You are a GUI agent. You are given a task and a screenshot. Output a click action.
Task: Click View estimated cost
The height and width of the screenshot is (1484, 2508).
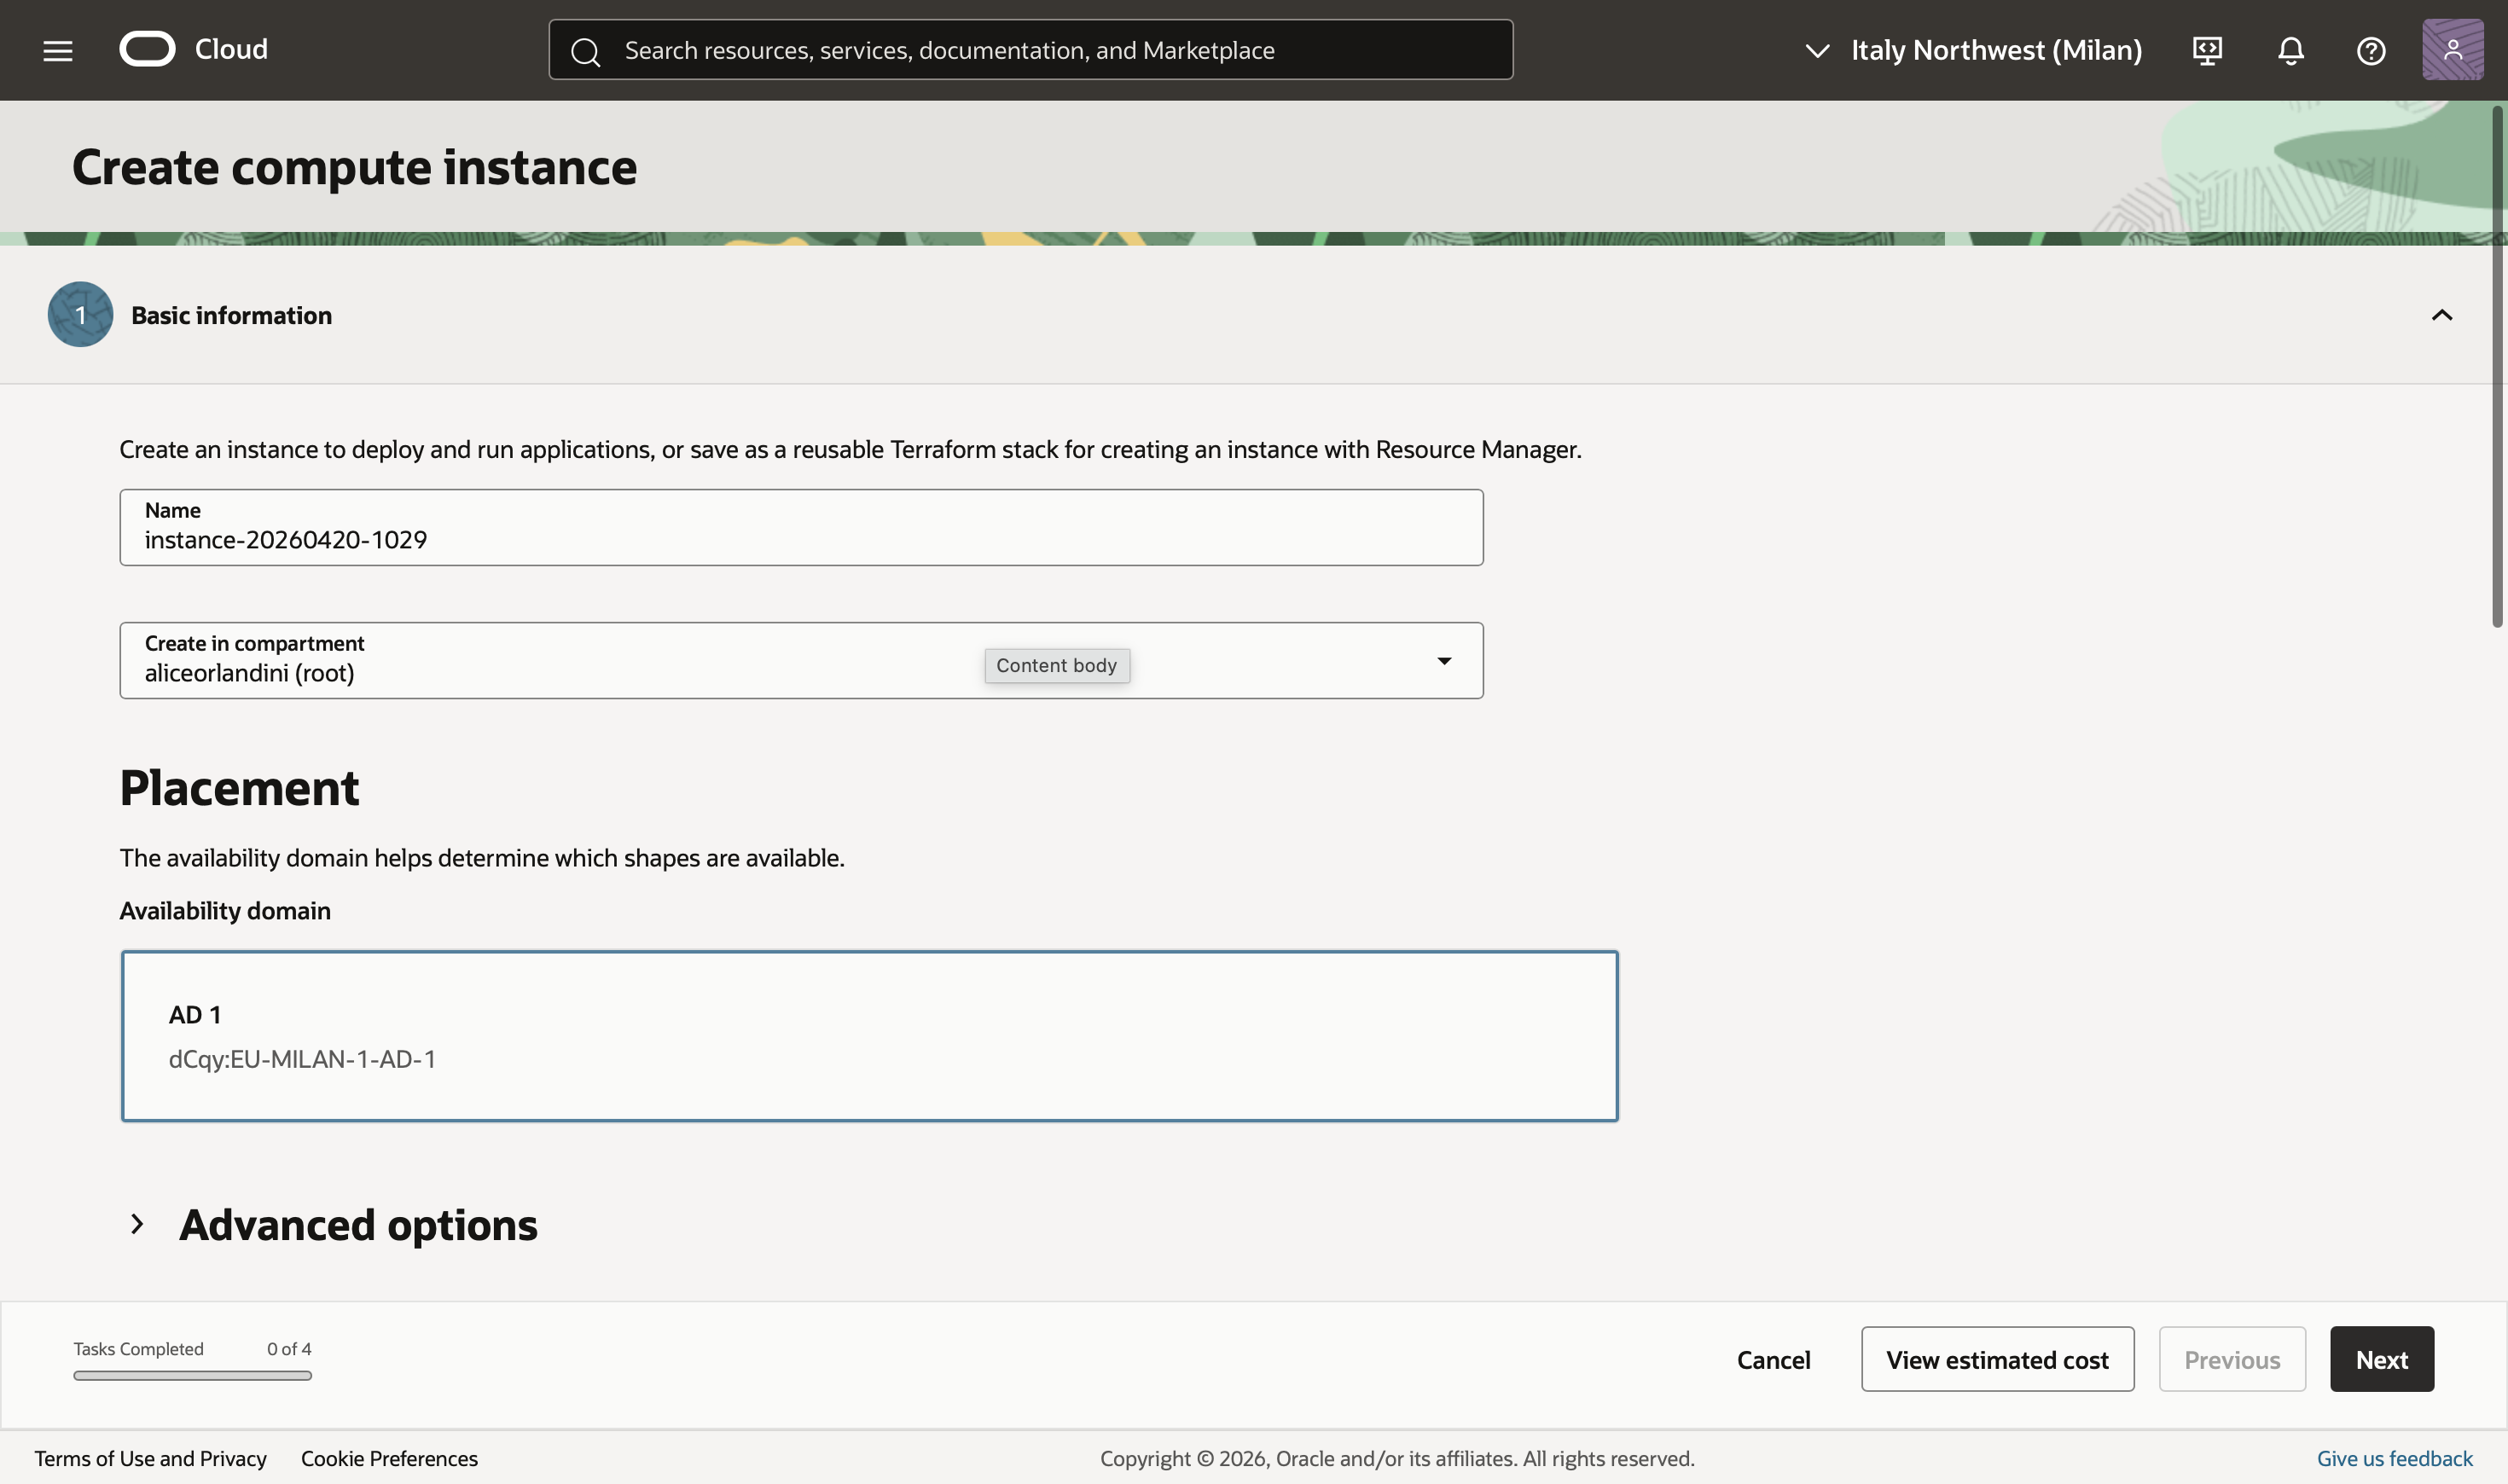1997,1359
